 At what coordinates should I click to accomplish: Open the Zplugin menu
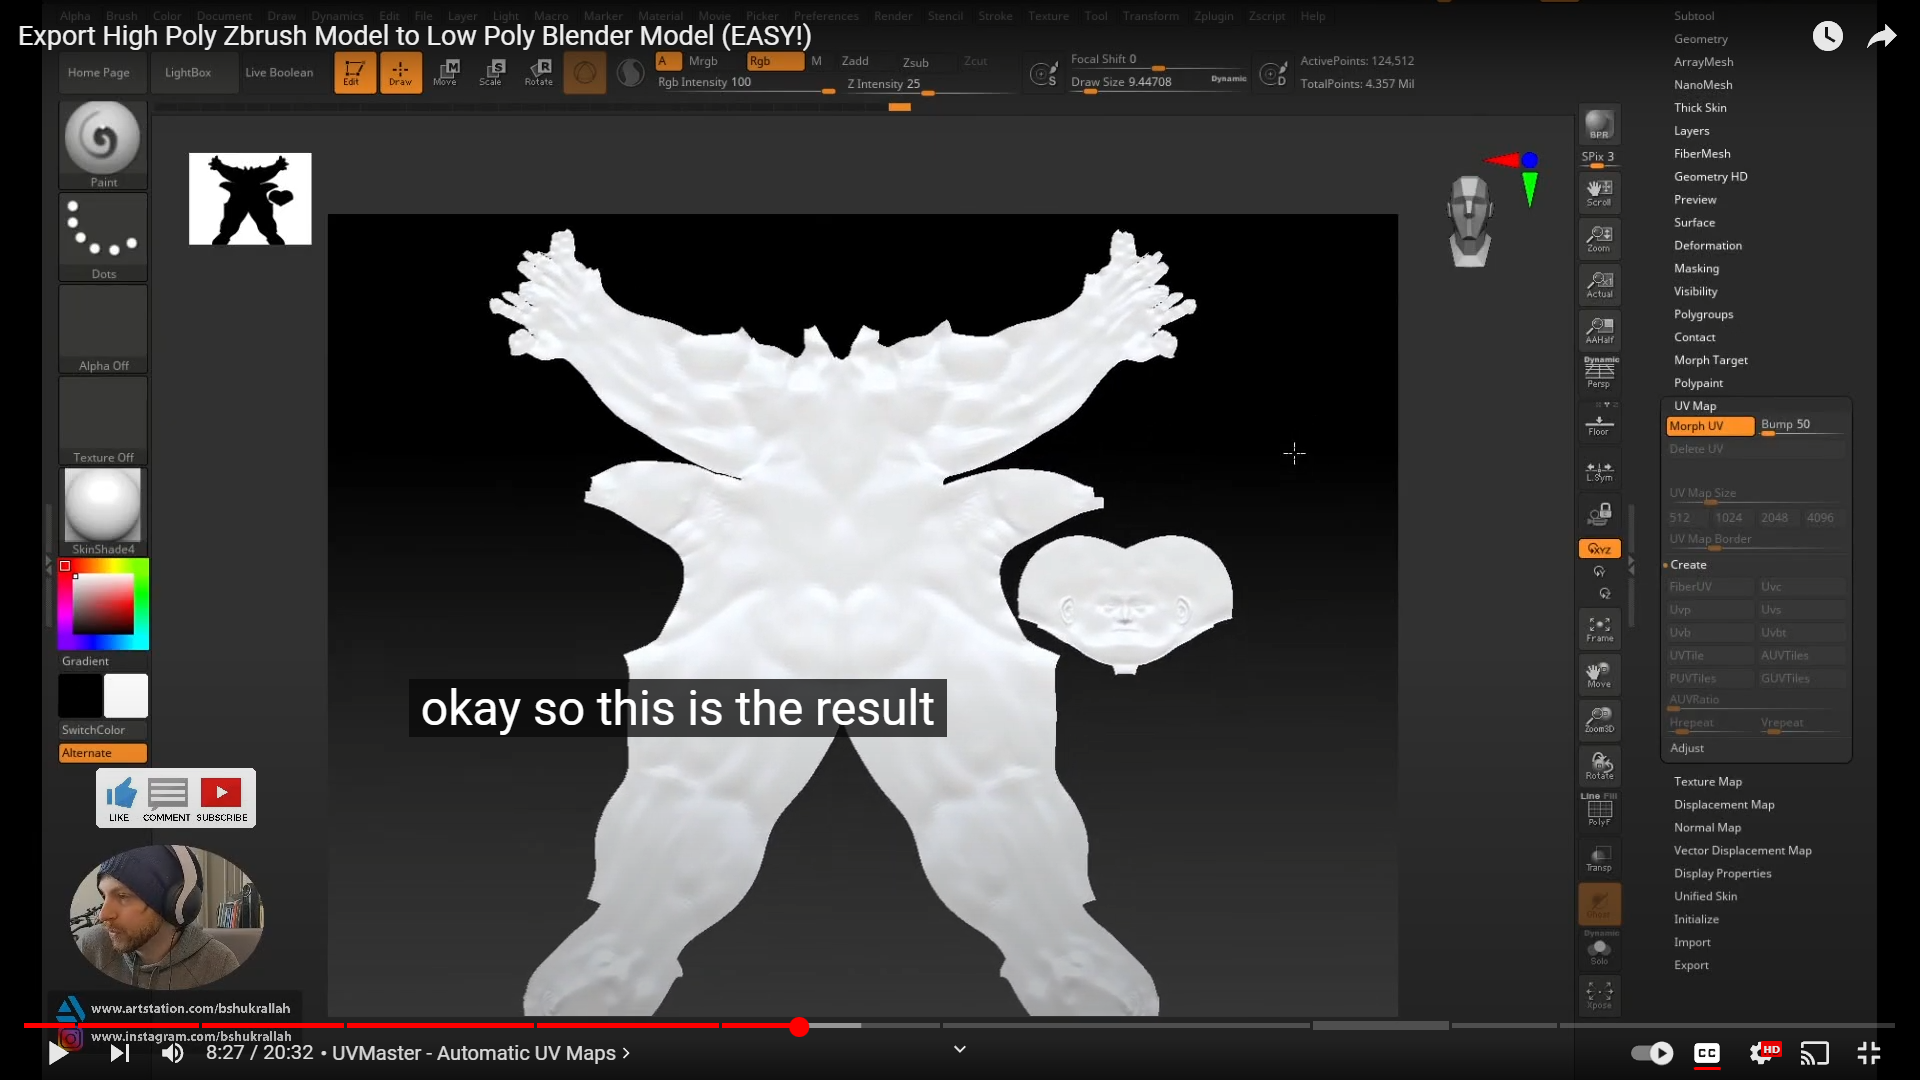pyautogui.click(x=1213, y=16)
